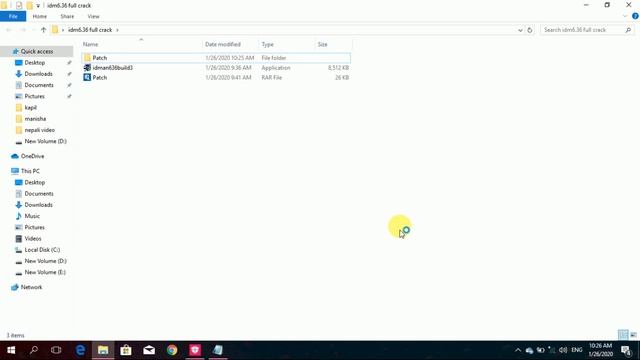Open the volume control in system tray

click(563, 350)
